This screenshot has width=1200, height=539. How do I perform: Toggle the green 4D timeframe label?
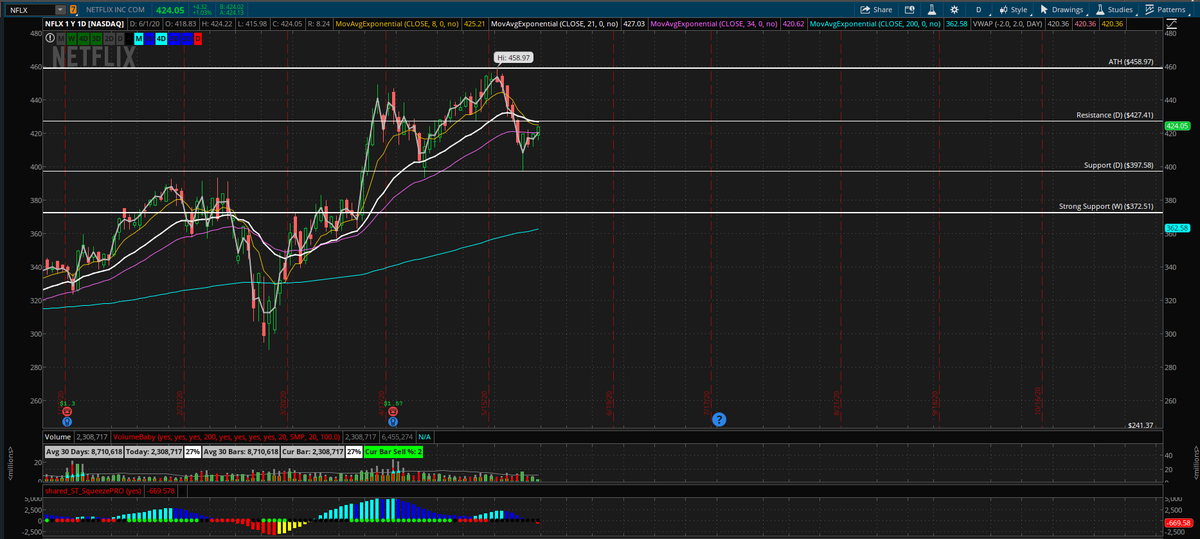83,38
